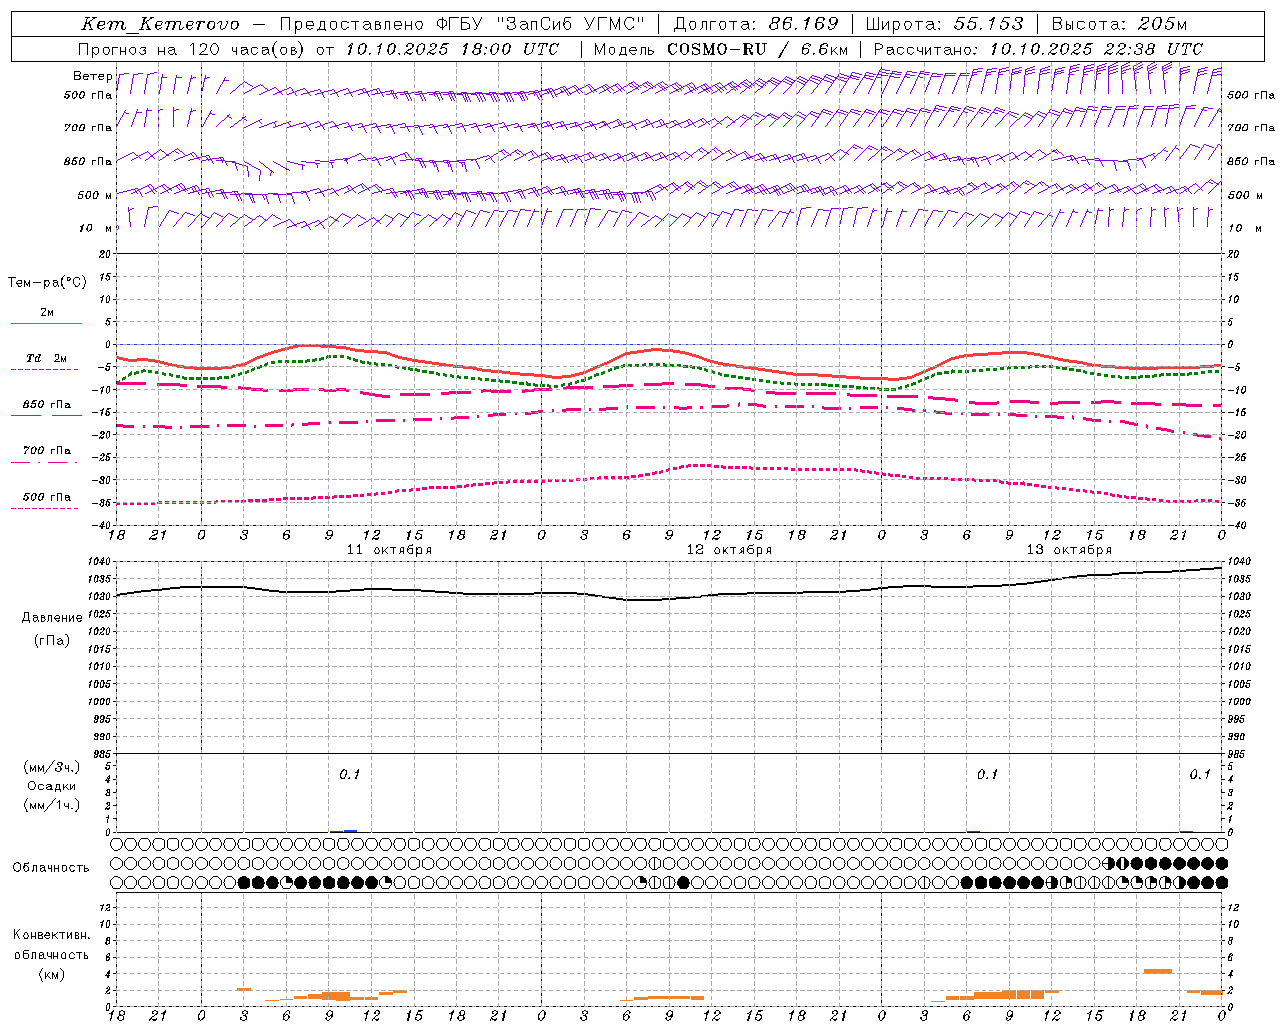Click the '10 м' wind level label on the left

(x=95, y=228)
